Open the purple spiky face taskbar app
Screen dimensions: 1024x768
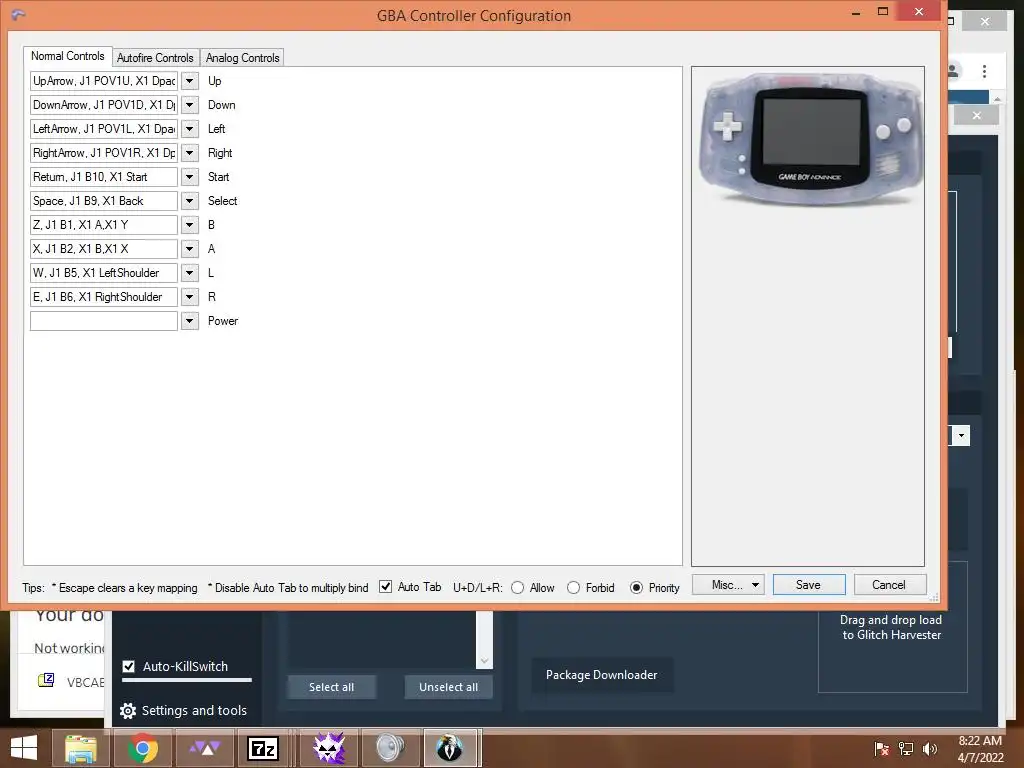pos(328,748)
